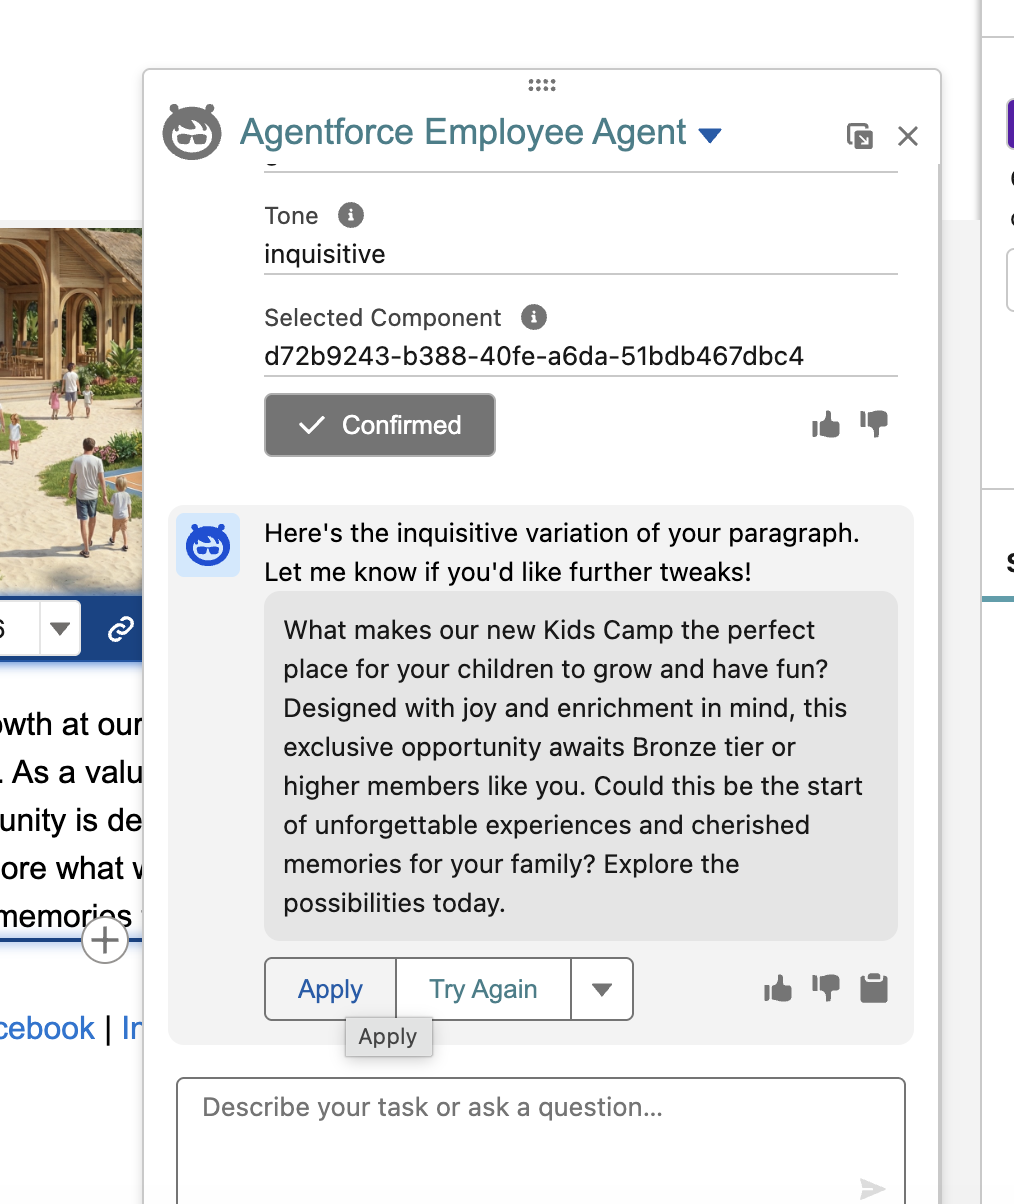The image size is (1014, 1204).
Task: Expand the Try Again options arrow
Action: tap(602, 989)
